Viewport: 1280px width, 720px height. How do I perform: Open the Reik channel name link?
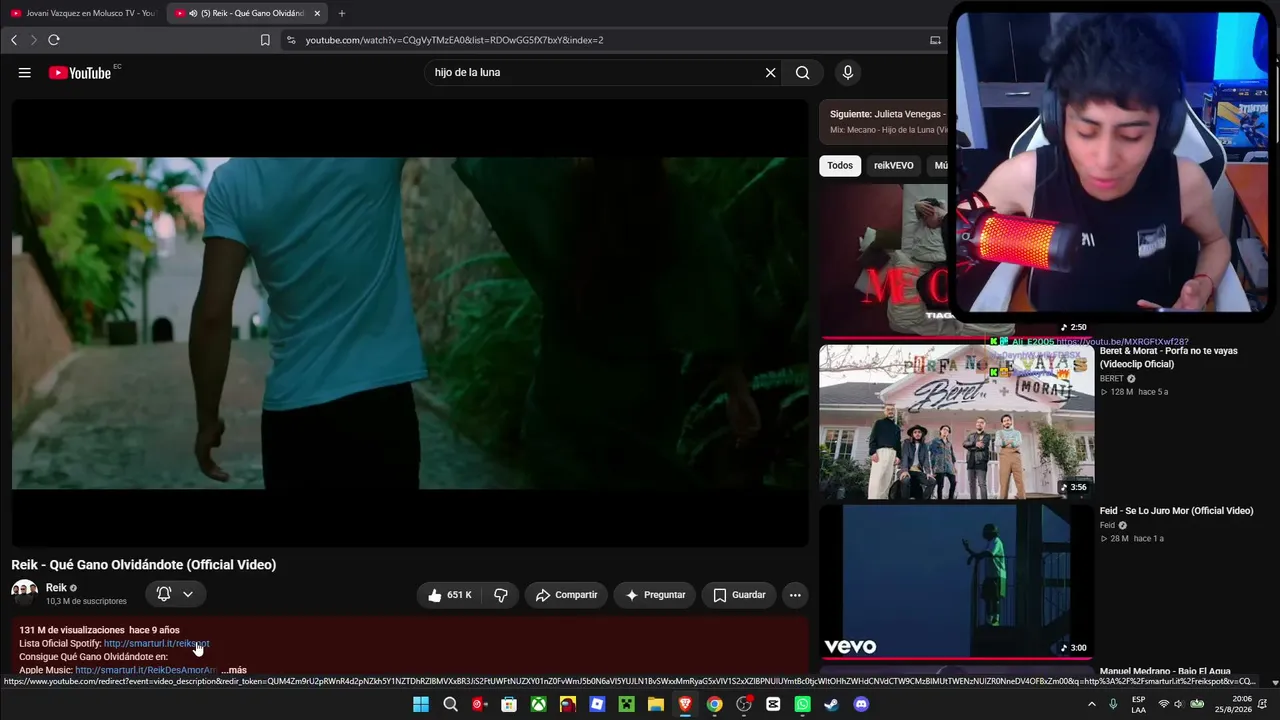[56, 588]
